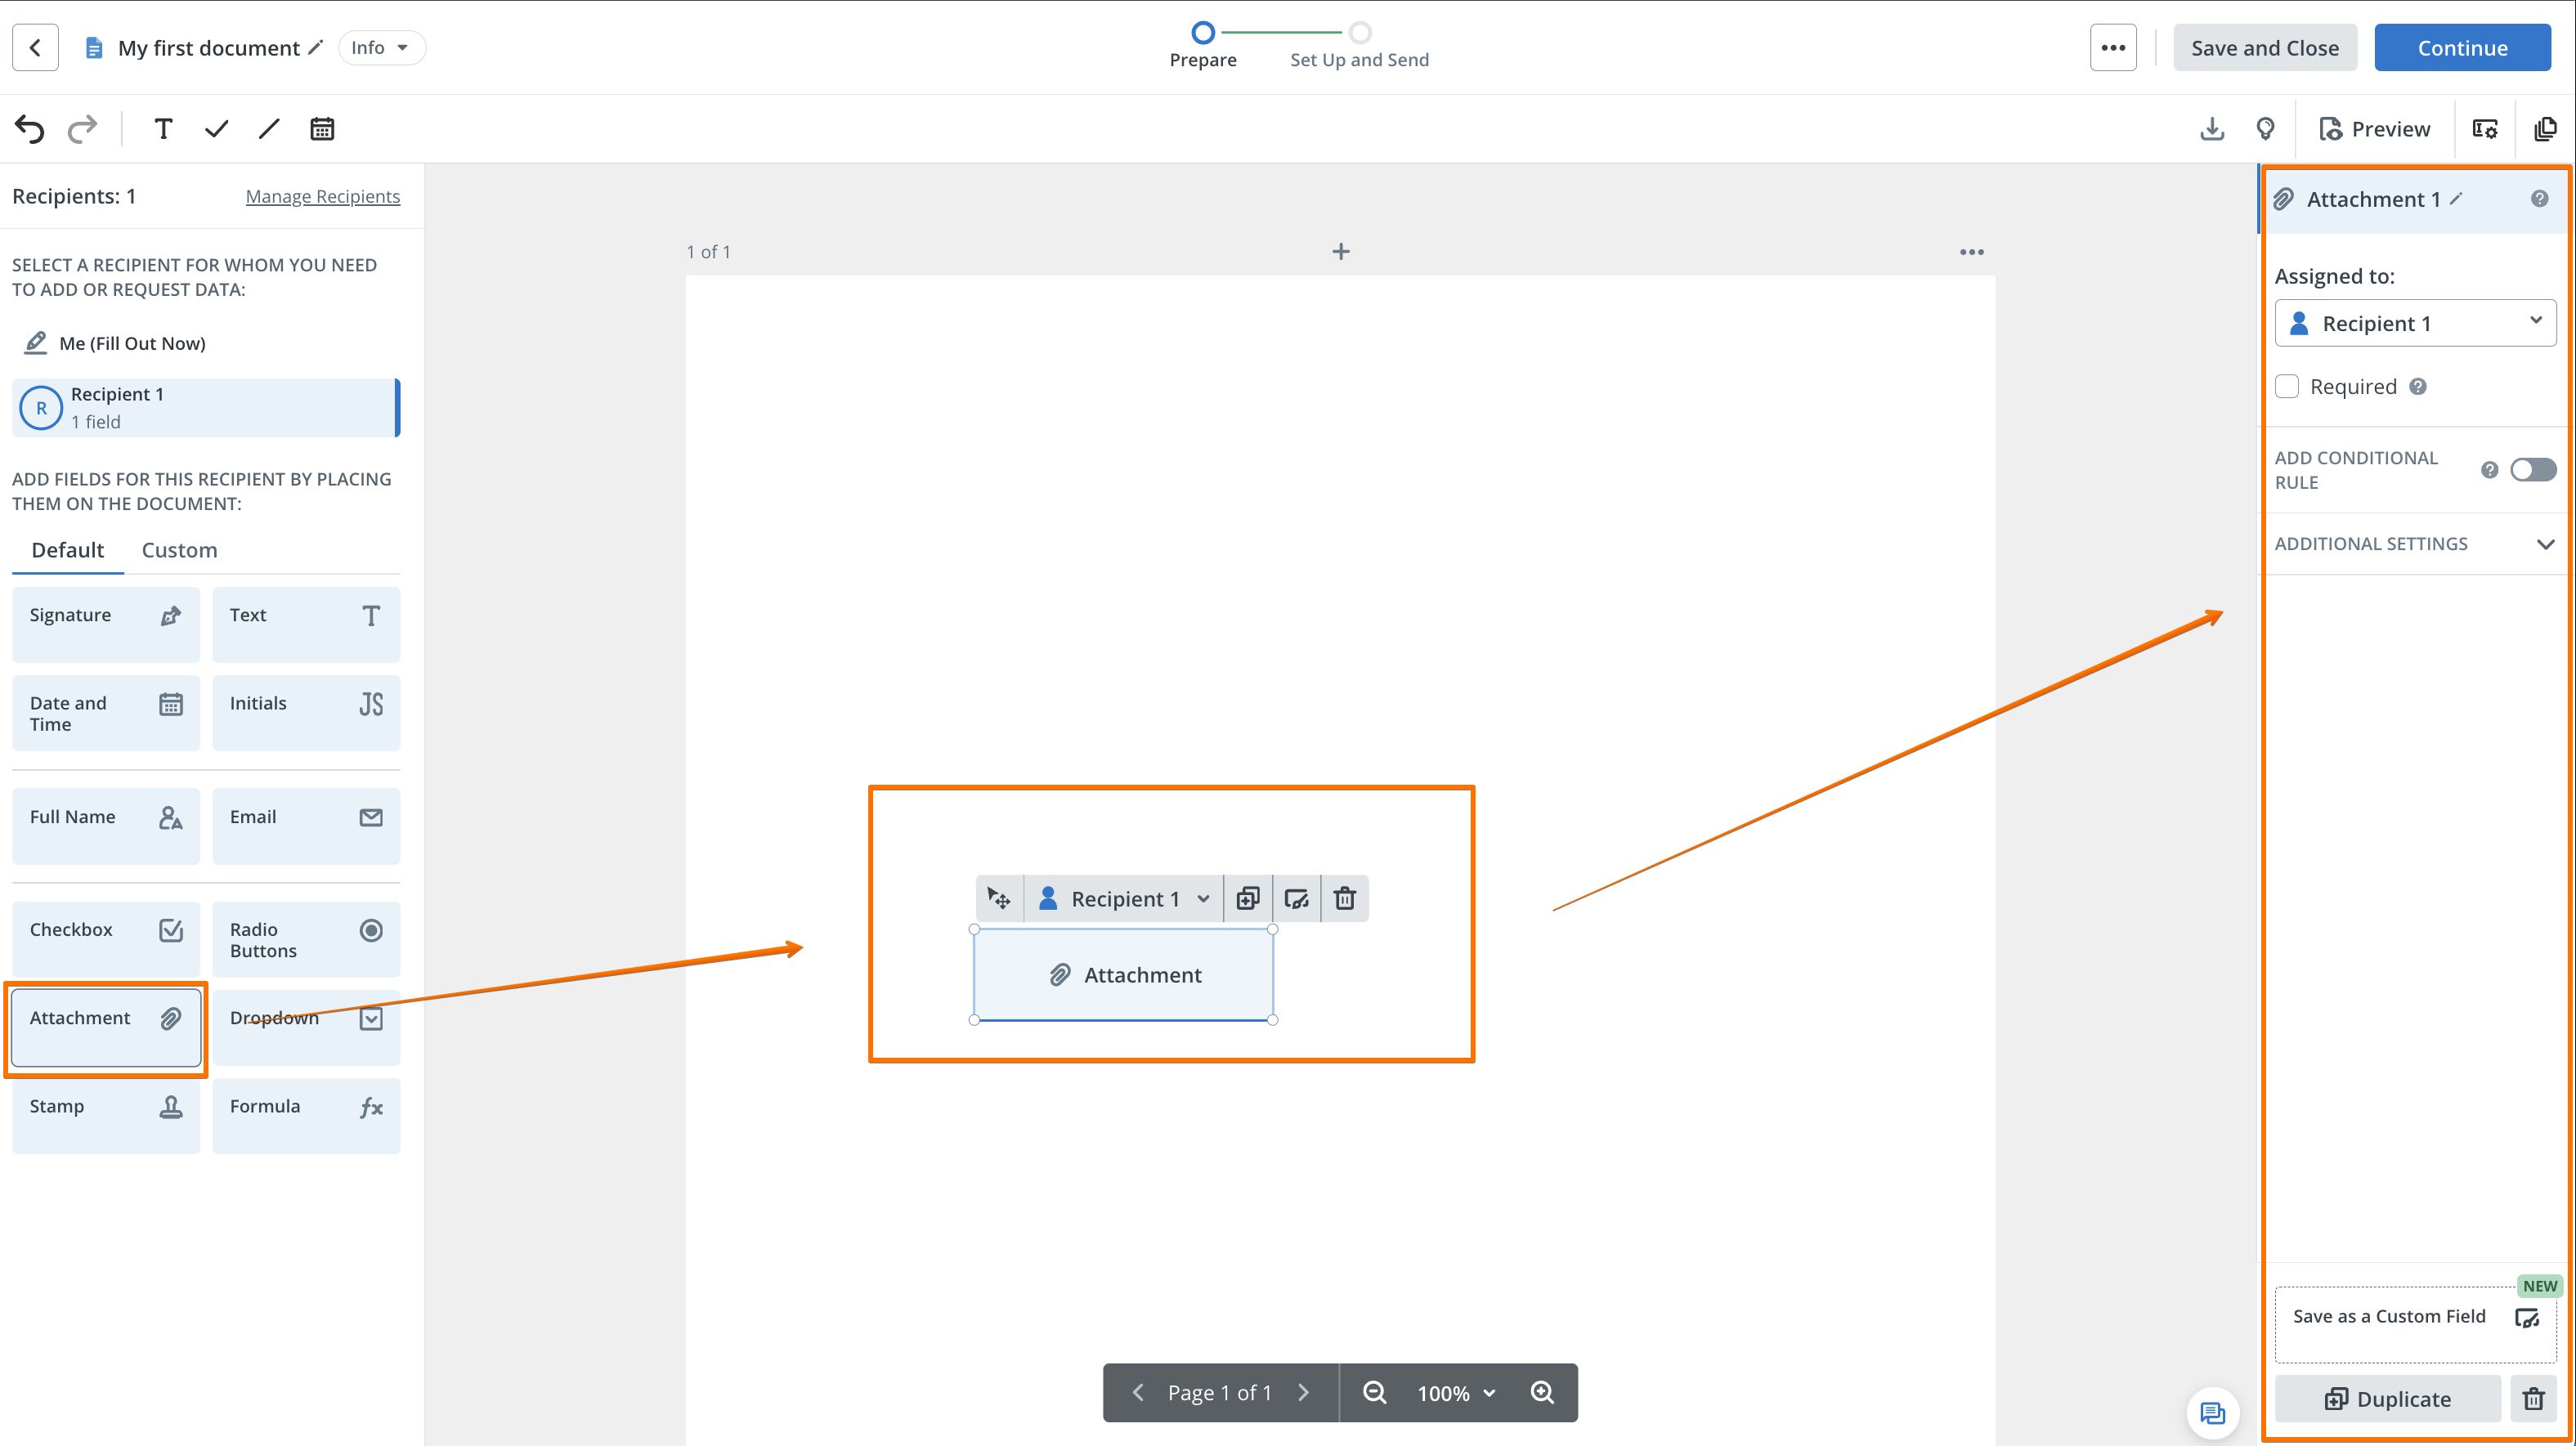Screen dimensions: 2576x1446
Task: Zoom in with the magnifier plus icon
Action: click(1542, 1392)
